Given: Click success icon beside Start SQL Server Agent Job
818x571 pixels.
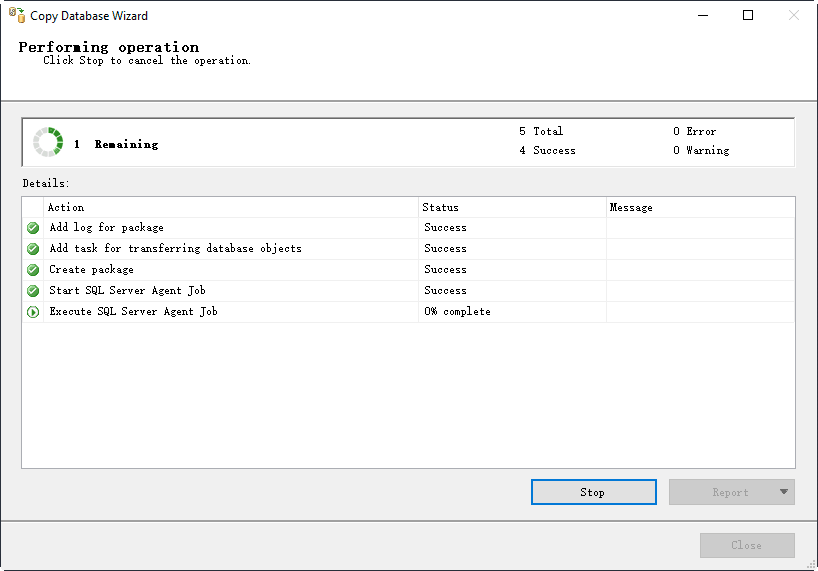Looking at the screenshot, I should point(33,291).
